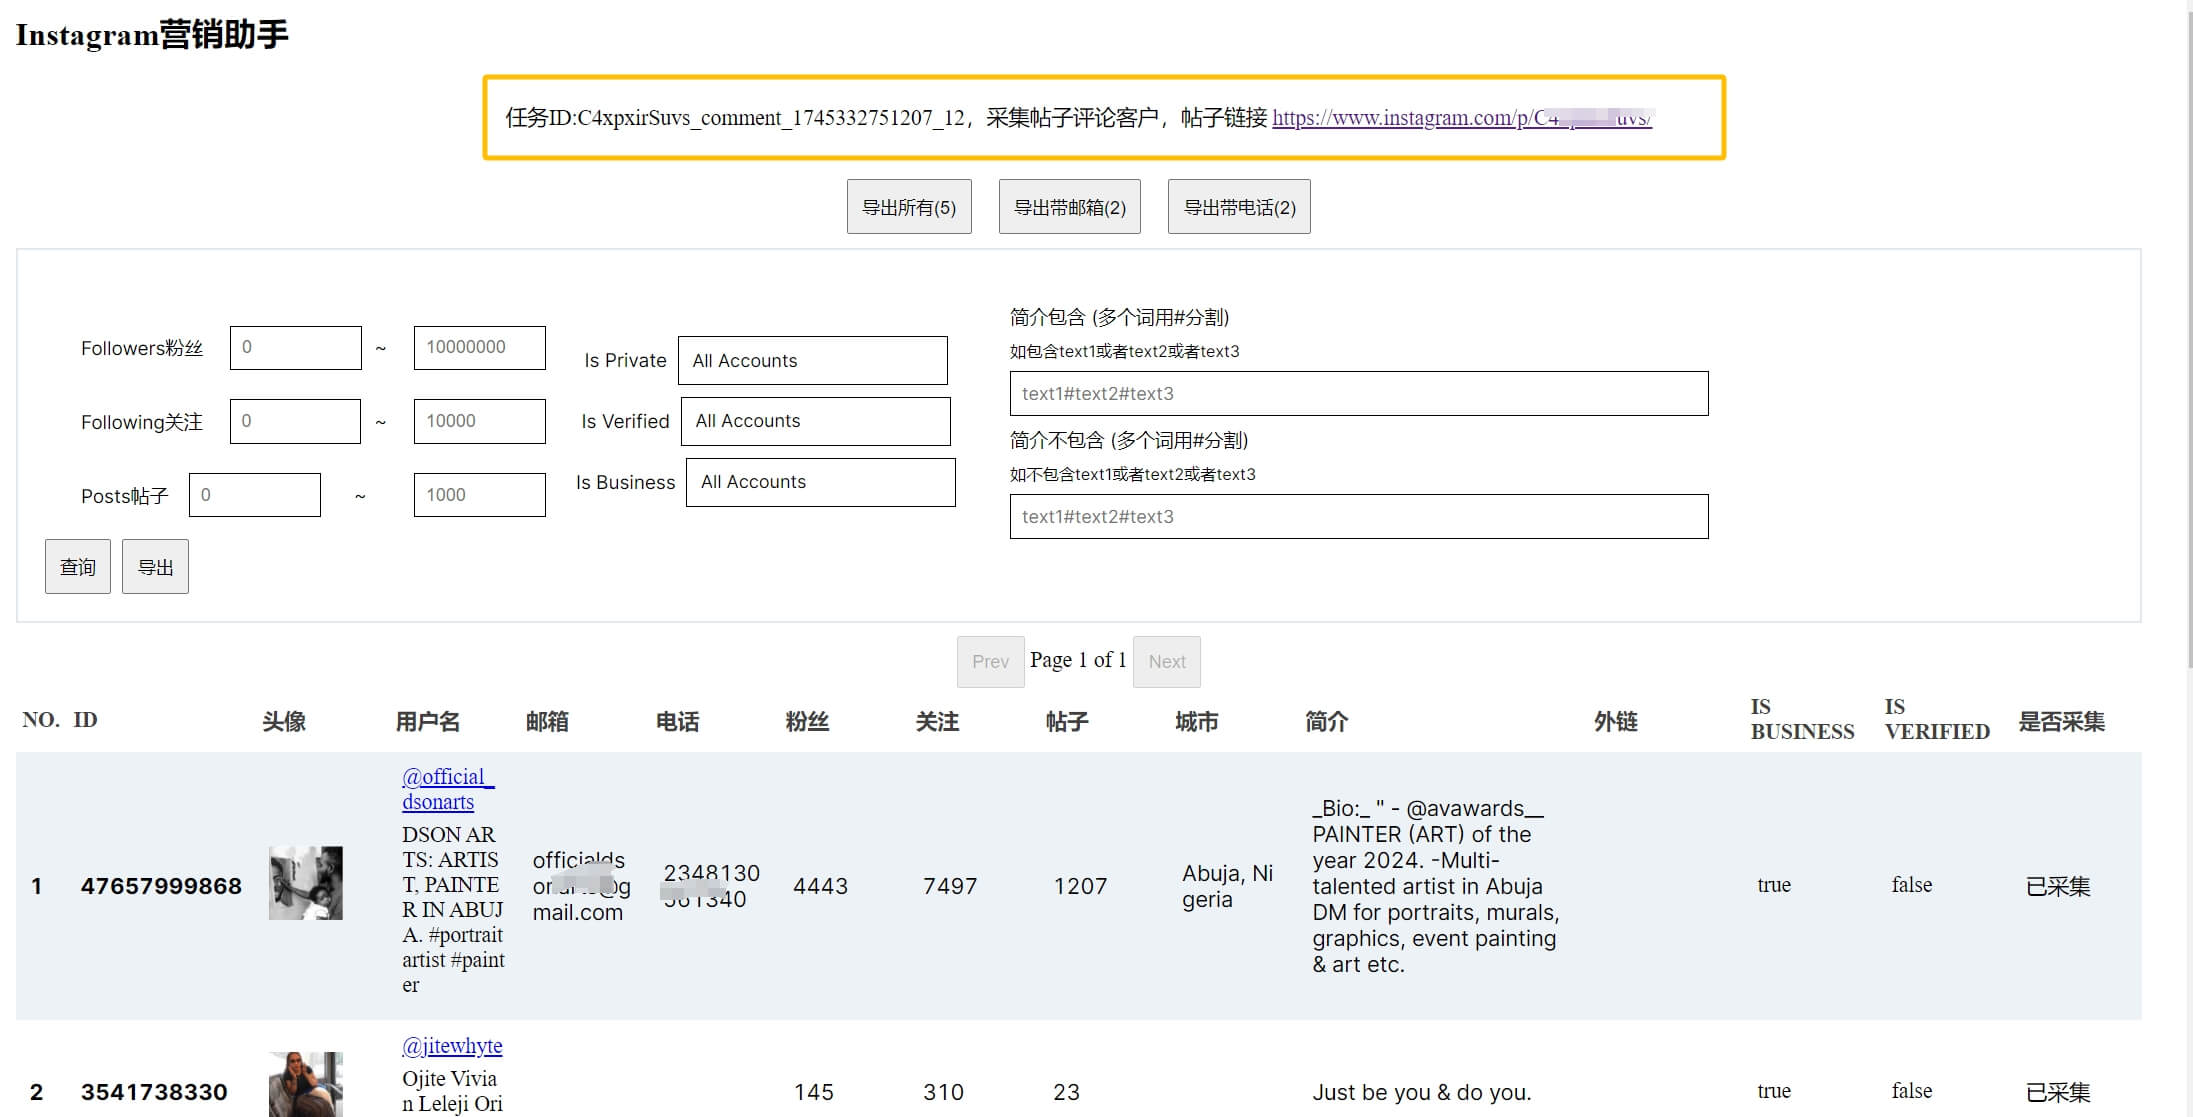Click the avatar thumbnail of official_dsonarts

click(306, 883)
